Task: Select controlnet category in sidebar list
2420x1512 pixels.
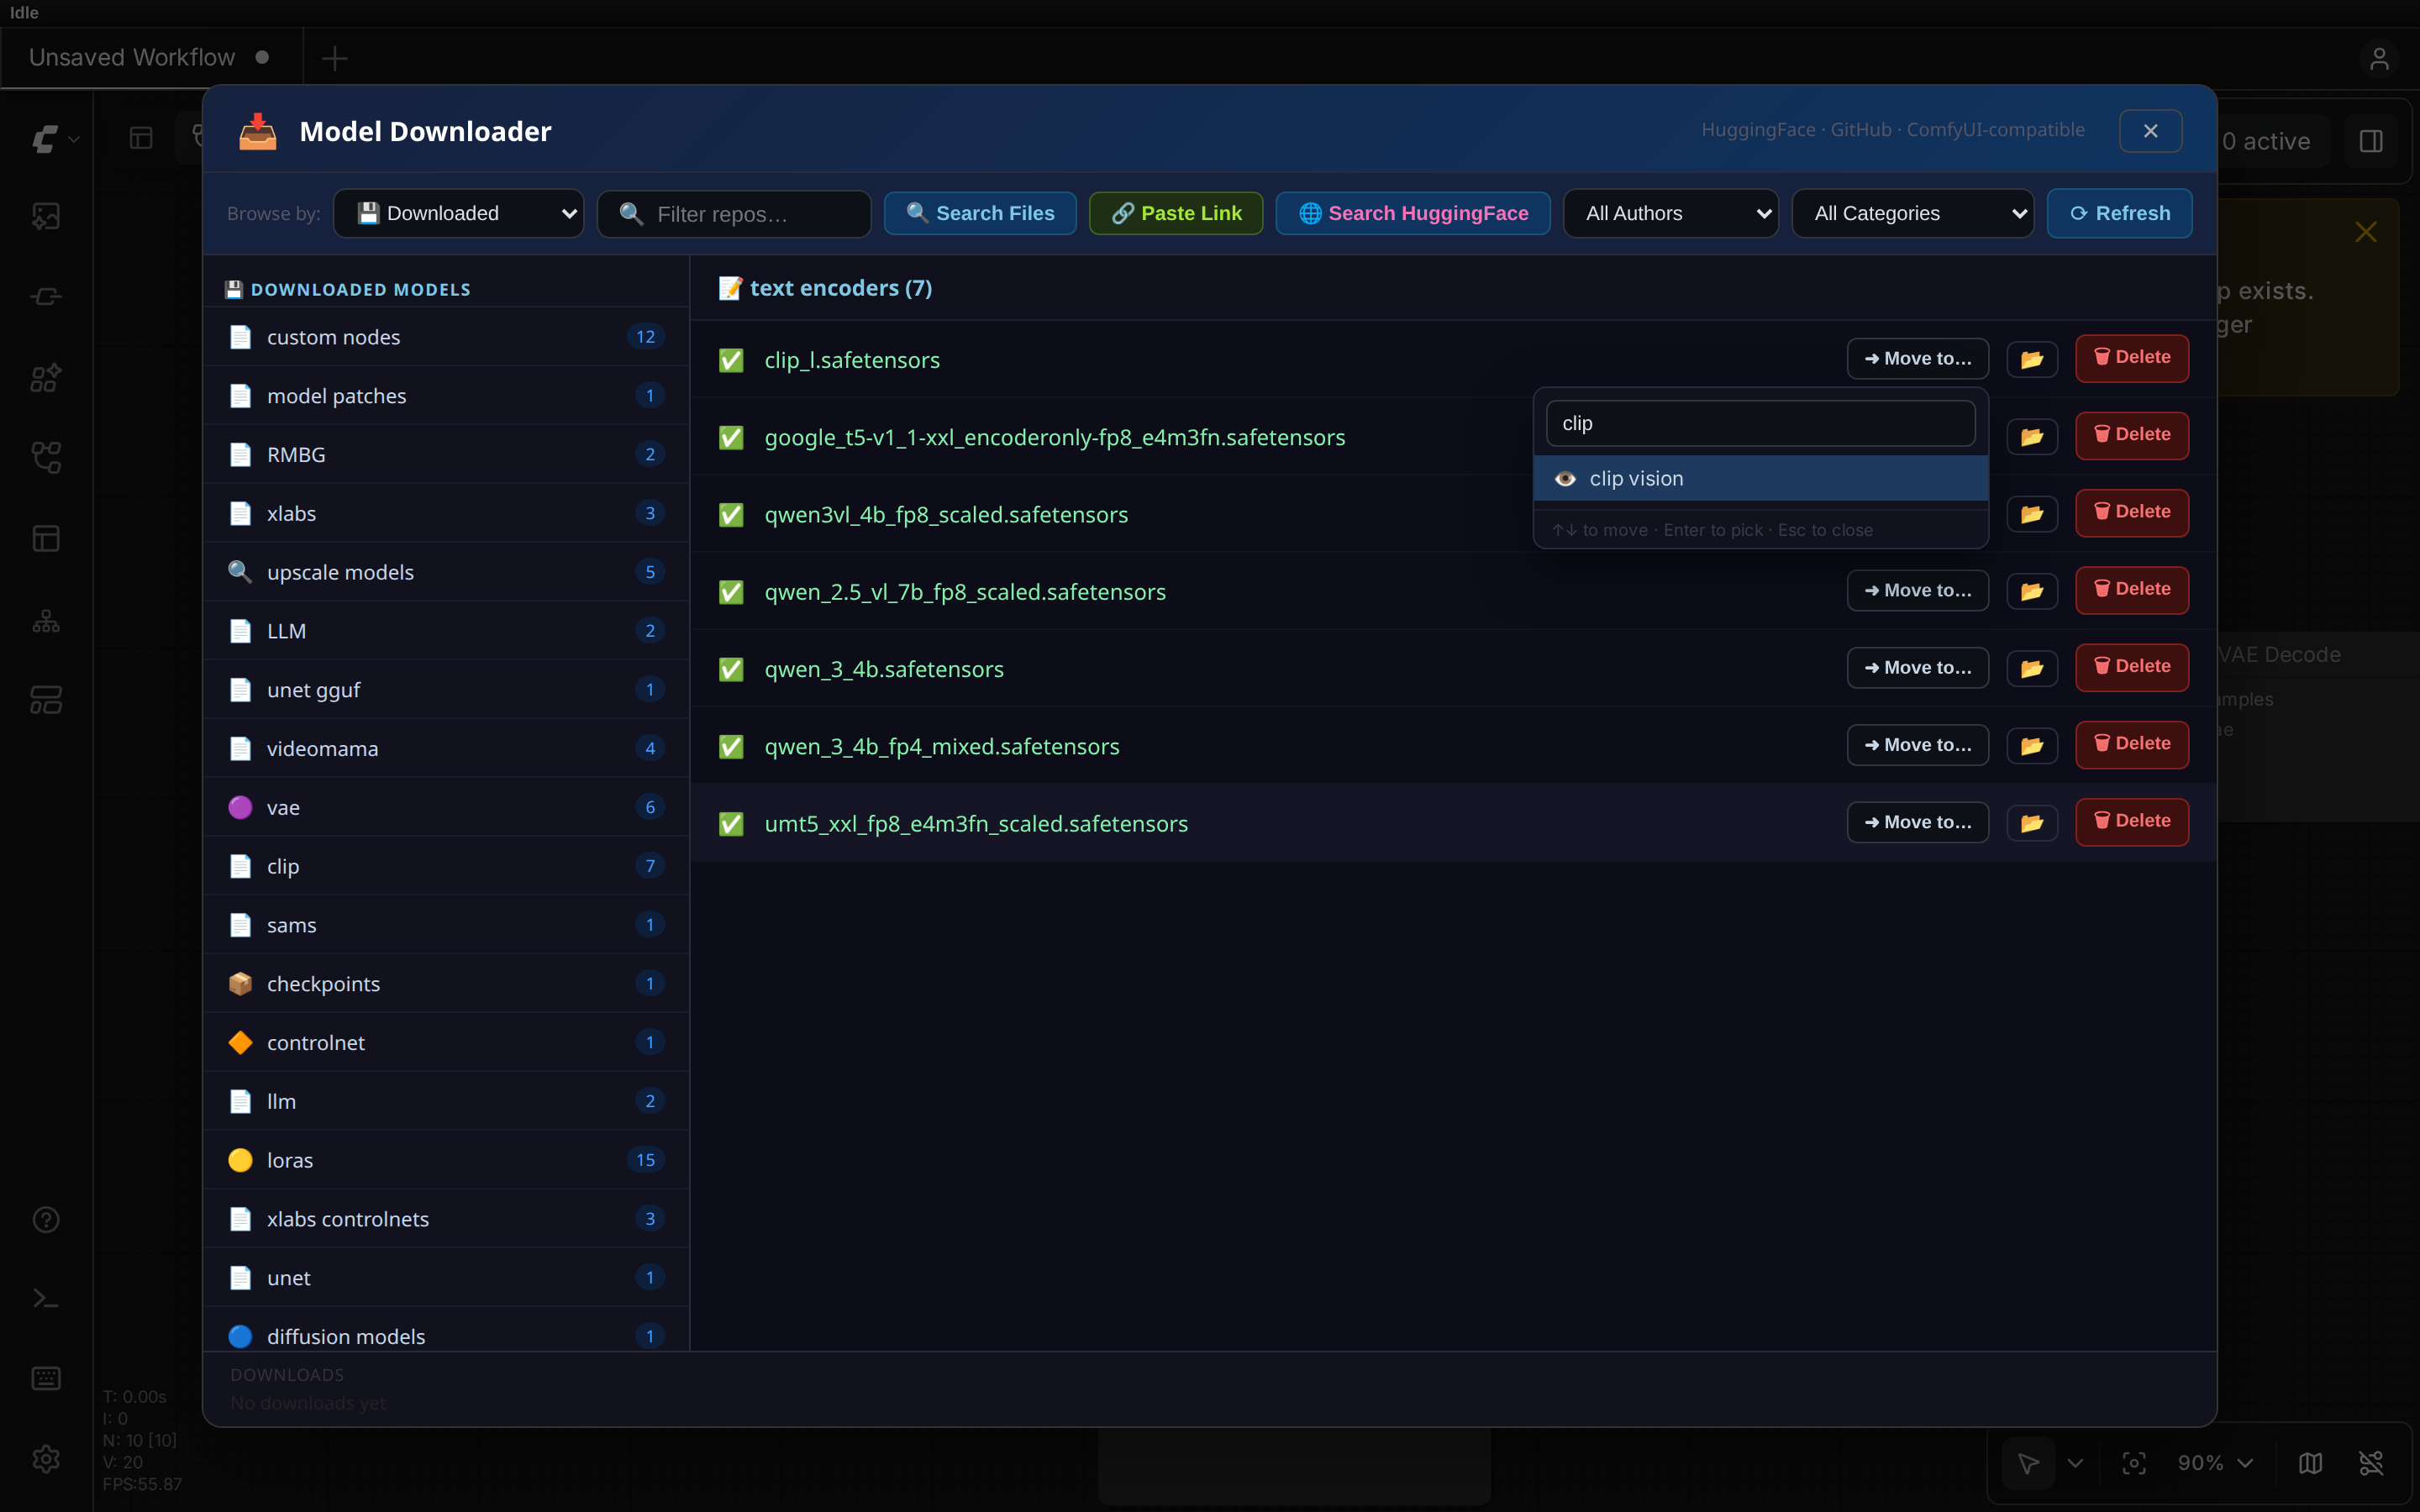Action: click(x=446, y=1042)
